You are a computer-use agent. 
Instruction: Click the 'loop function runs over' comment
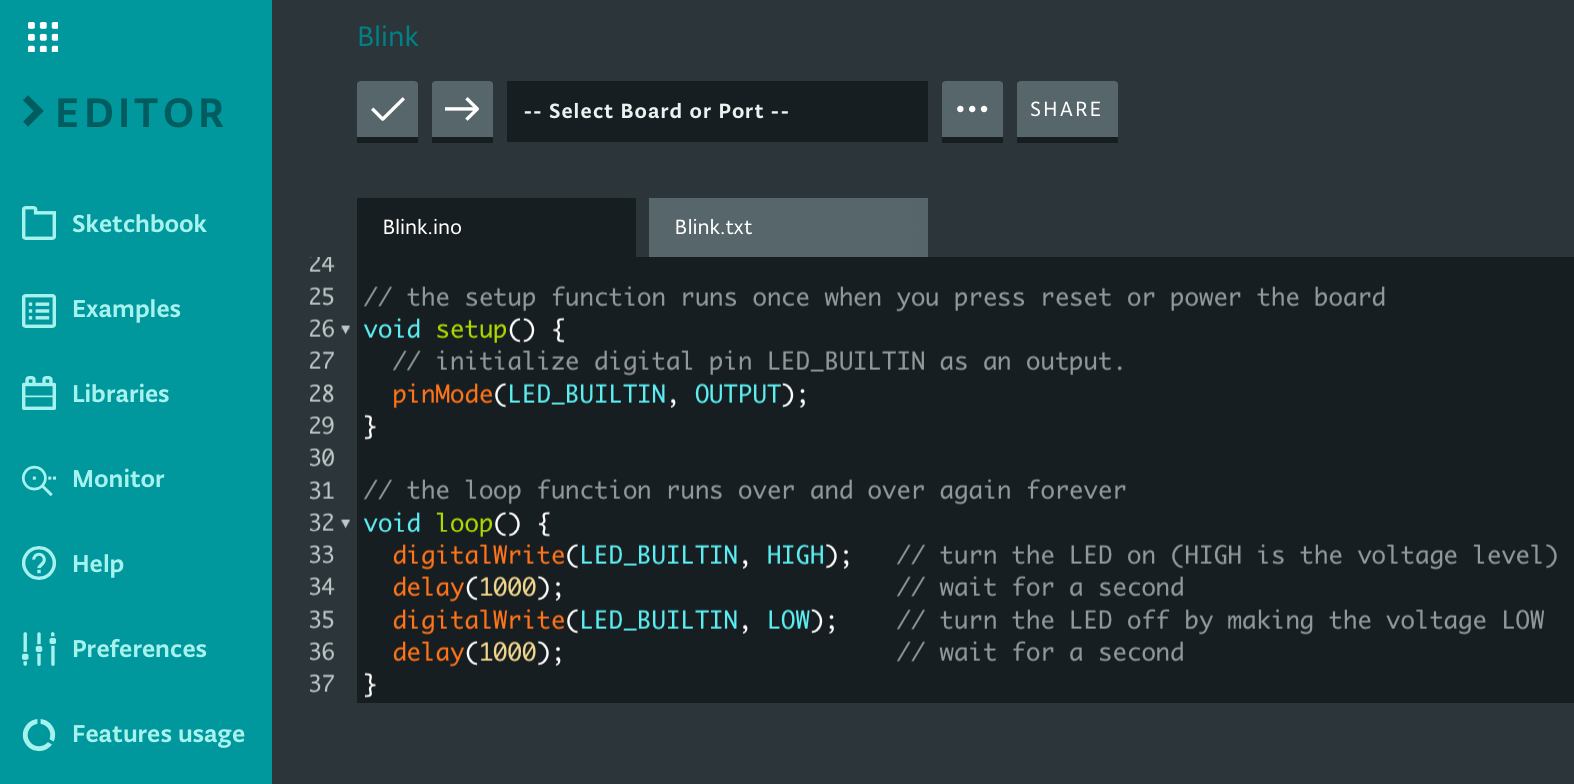click(x=745, y=490)
